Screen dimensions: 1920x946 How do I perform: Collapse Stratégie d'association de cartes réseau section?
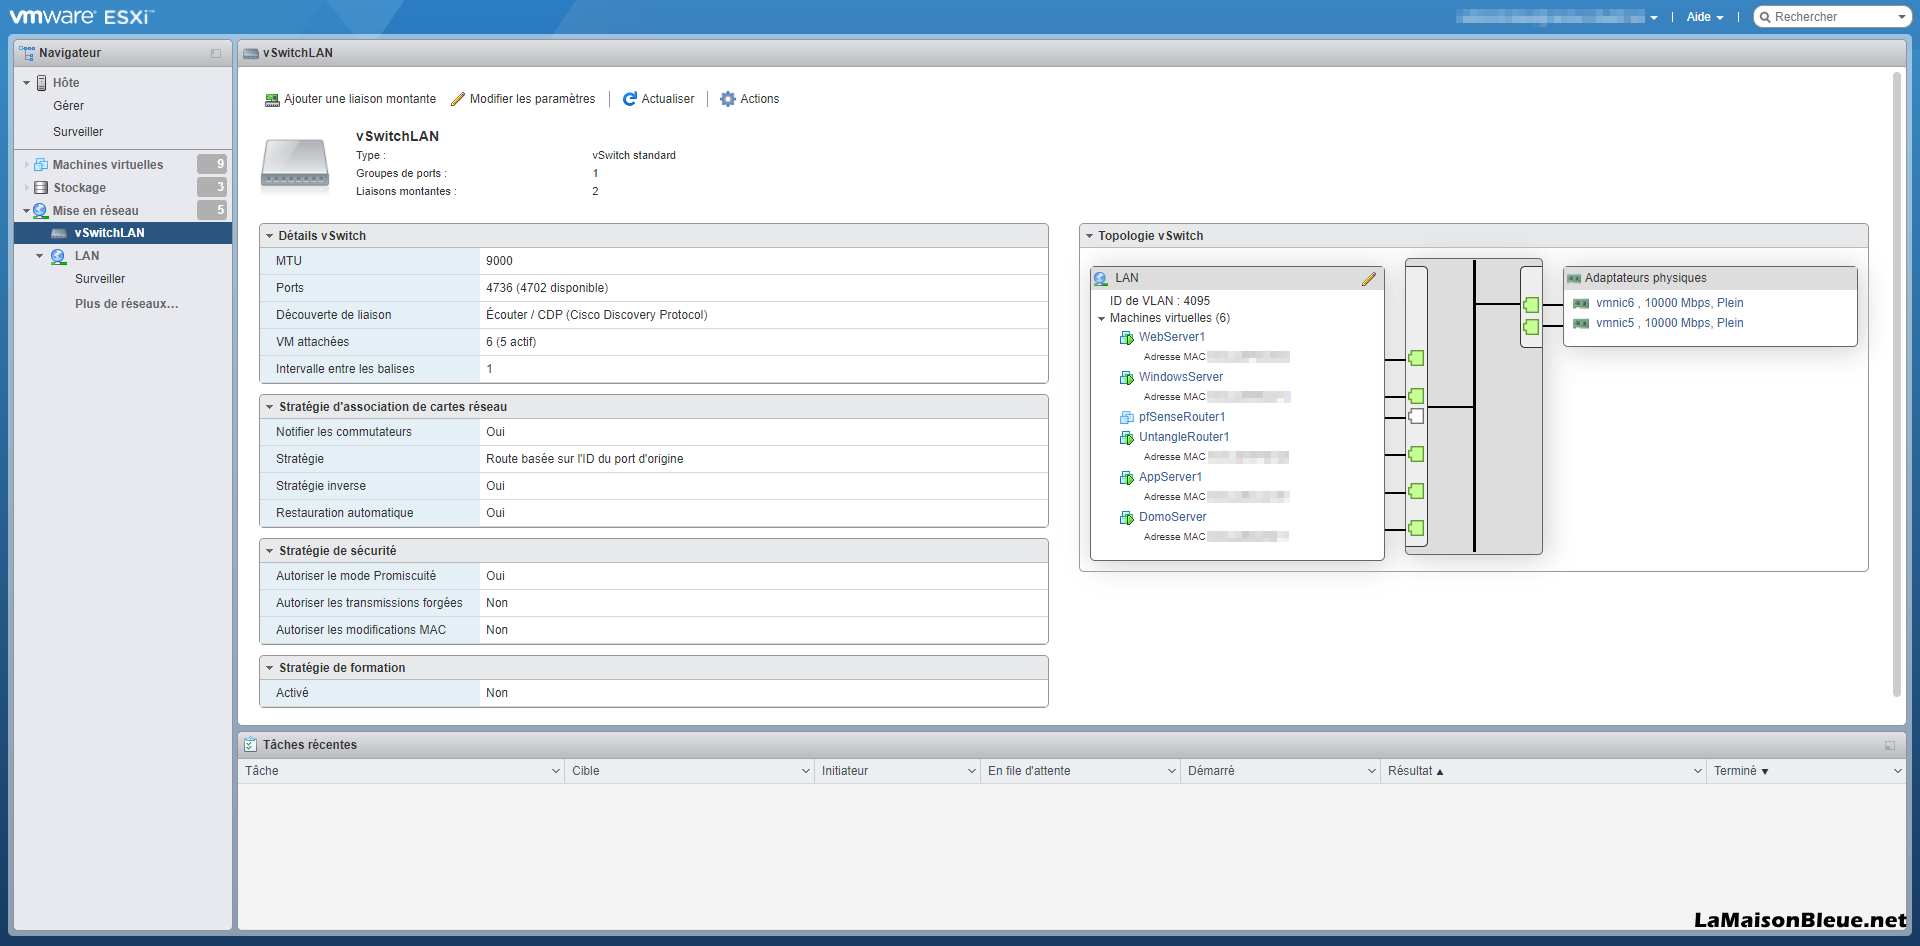point(270,407)
